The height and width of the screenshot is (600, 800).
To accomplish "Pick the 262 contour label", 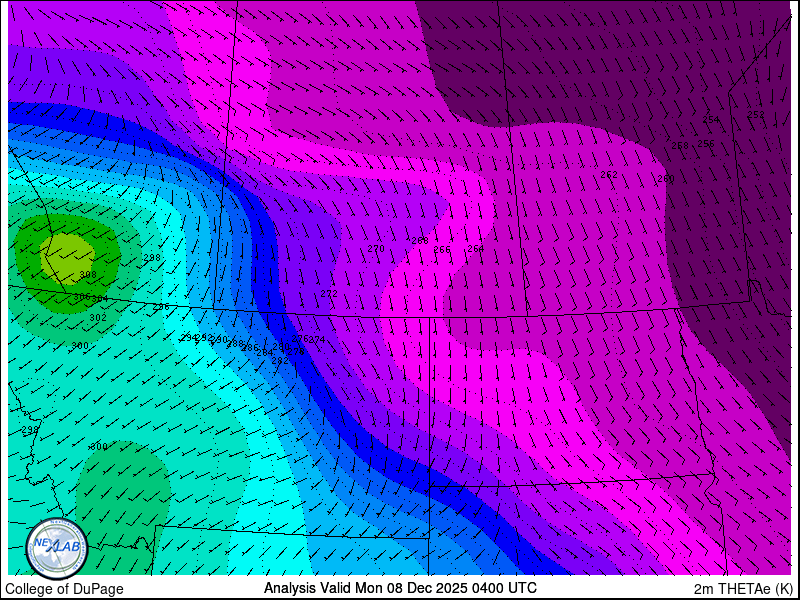I will pos(609,175).
